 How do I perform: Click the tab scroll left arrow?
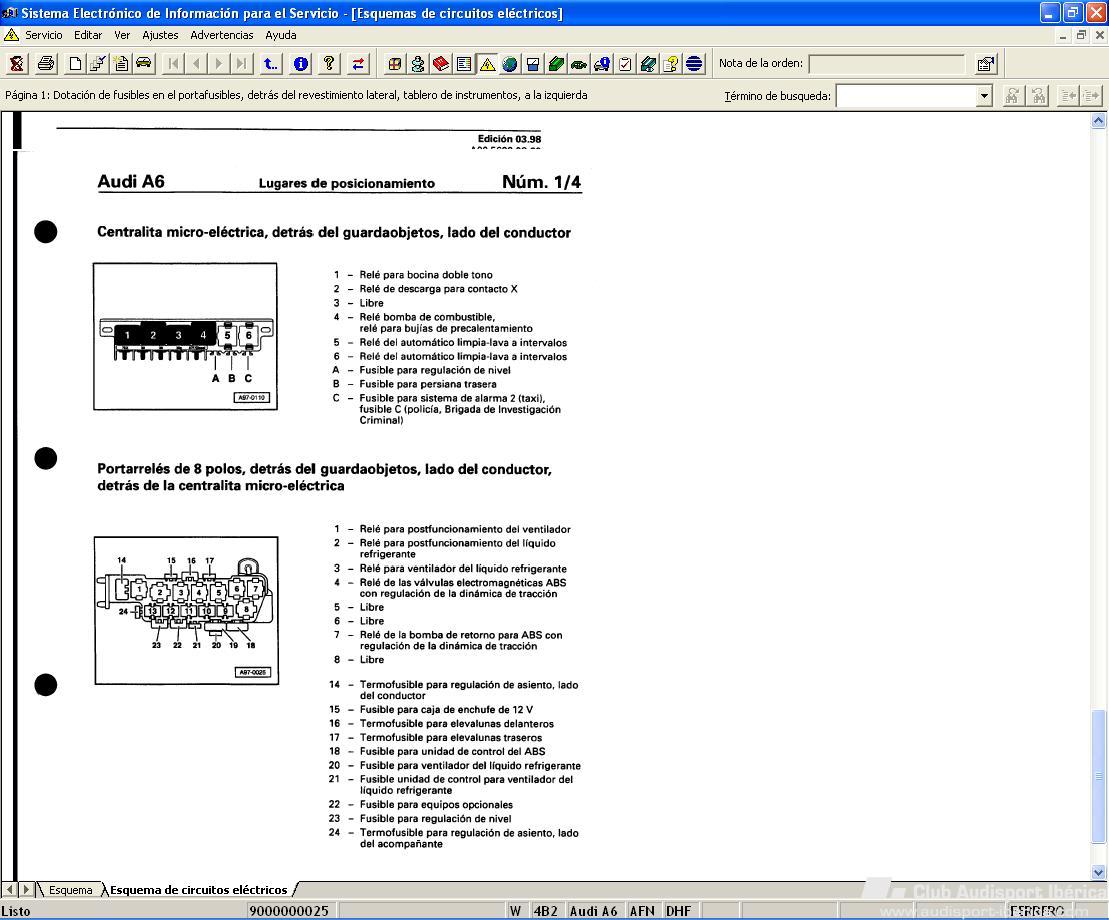tap(10, 890)
